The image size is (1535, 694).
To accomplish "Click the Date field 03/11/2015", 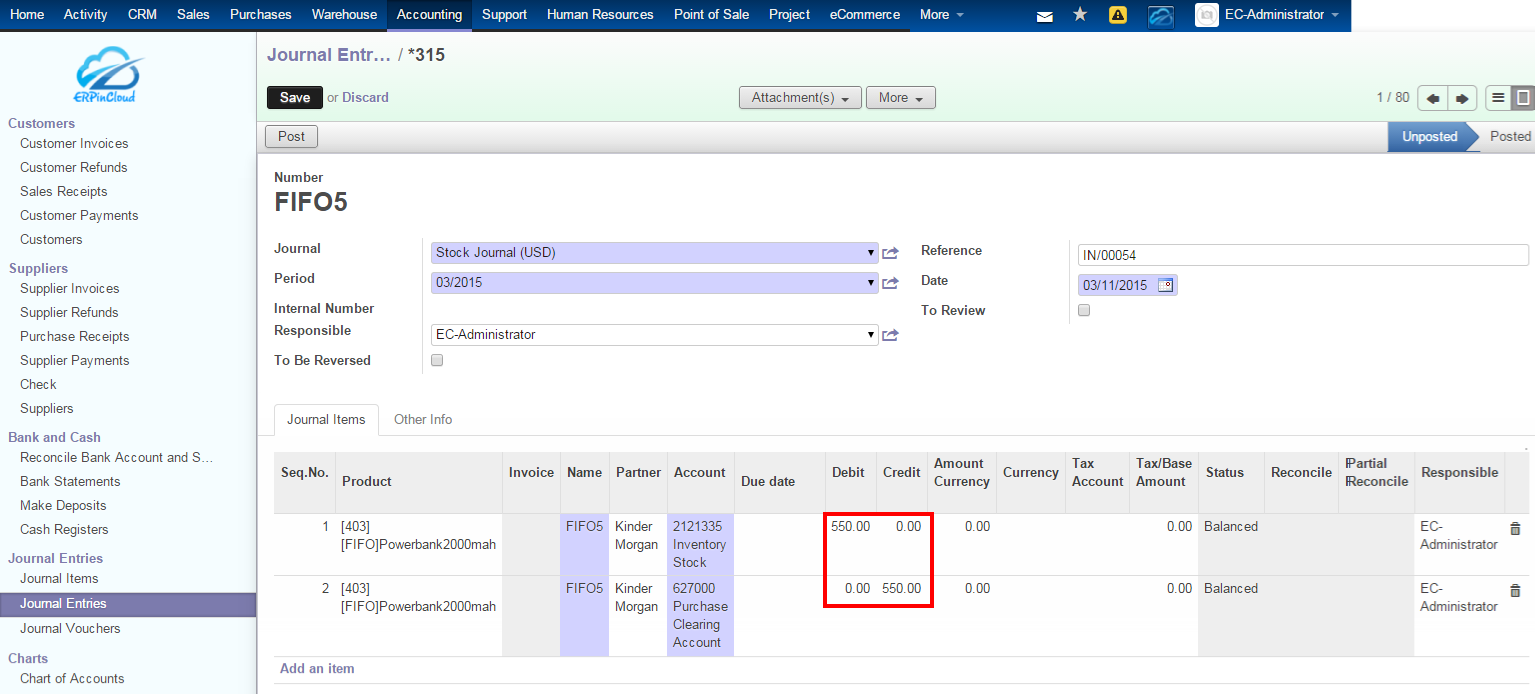I will tap(1128, 285).
